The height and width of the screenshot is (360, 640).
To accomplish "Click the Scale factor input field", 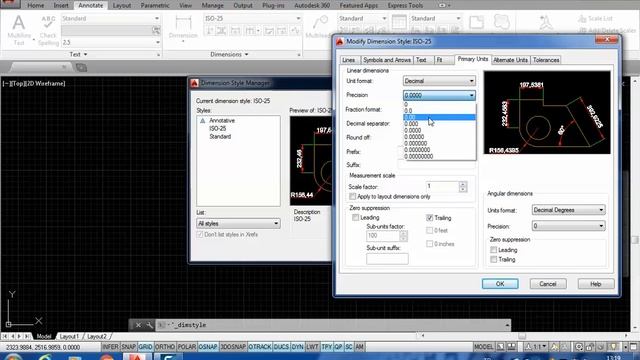I will click(x=442, y=187).
